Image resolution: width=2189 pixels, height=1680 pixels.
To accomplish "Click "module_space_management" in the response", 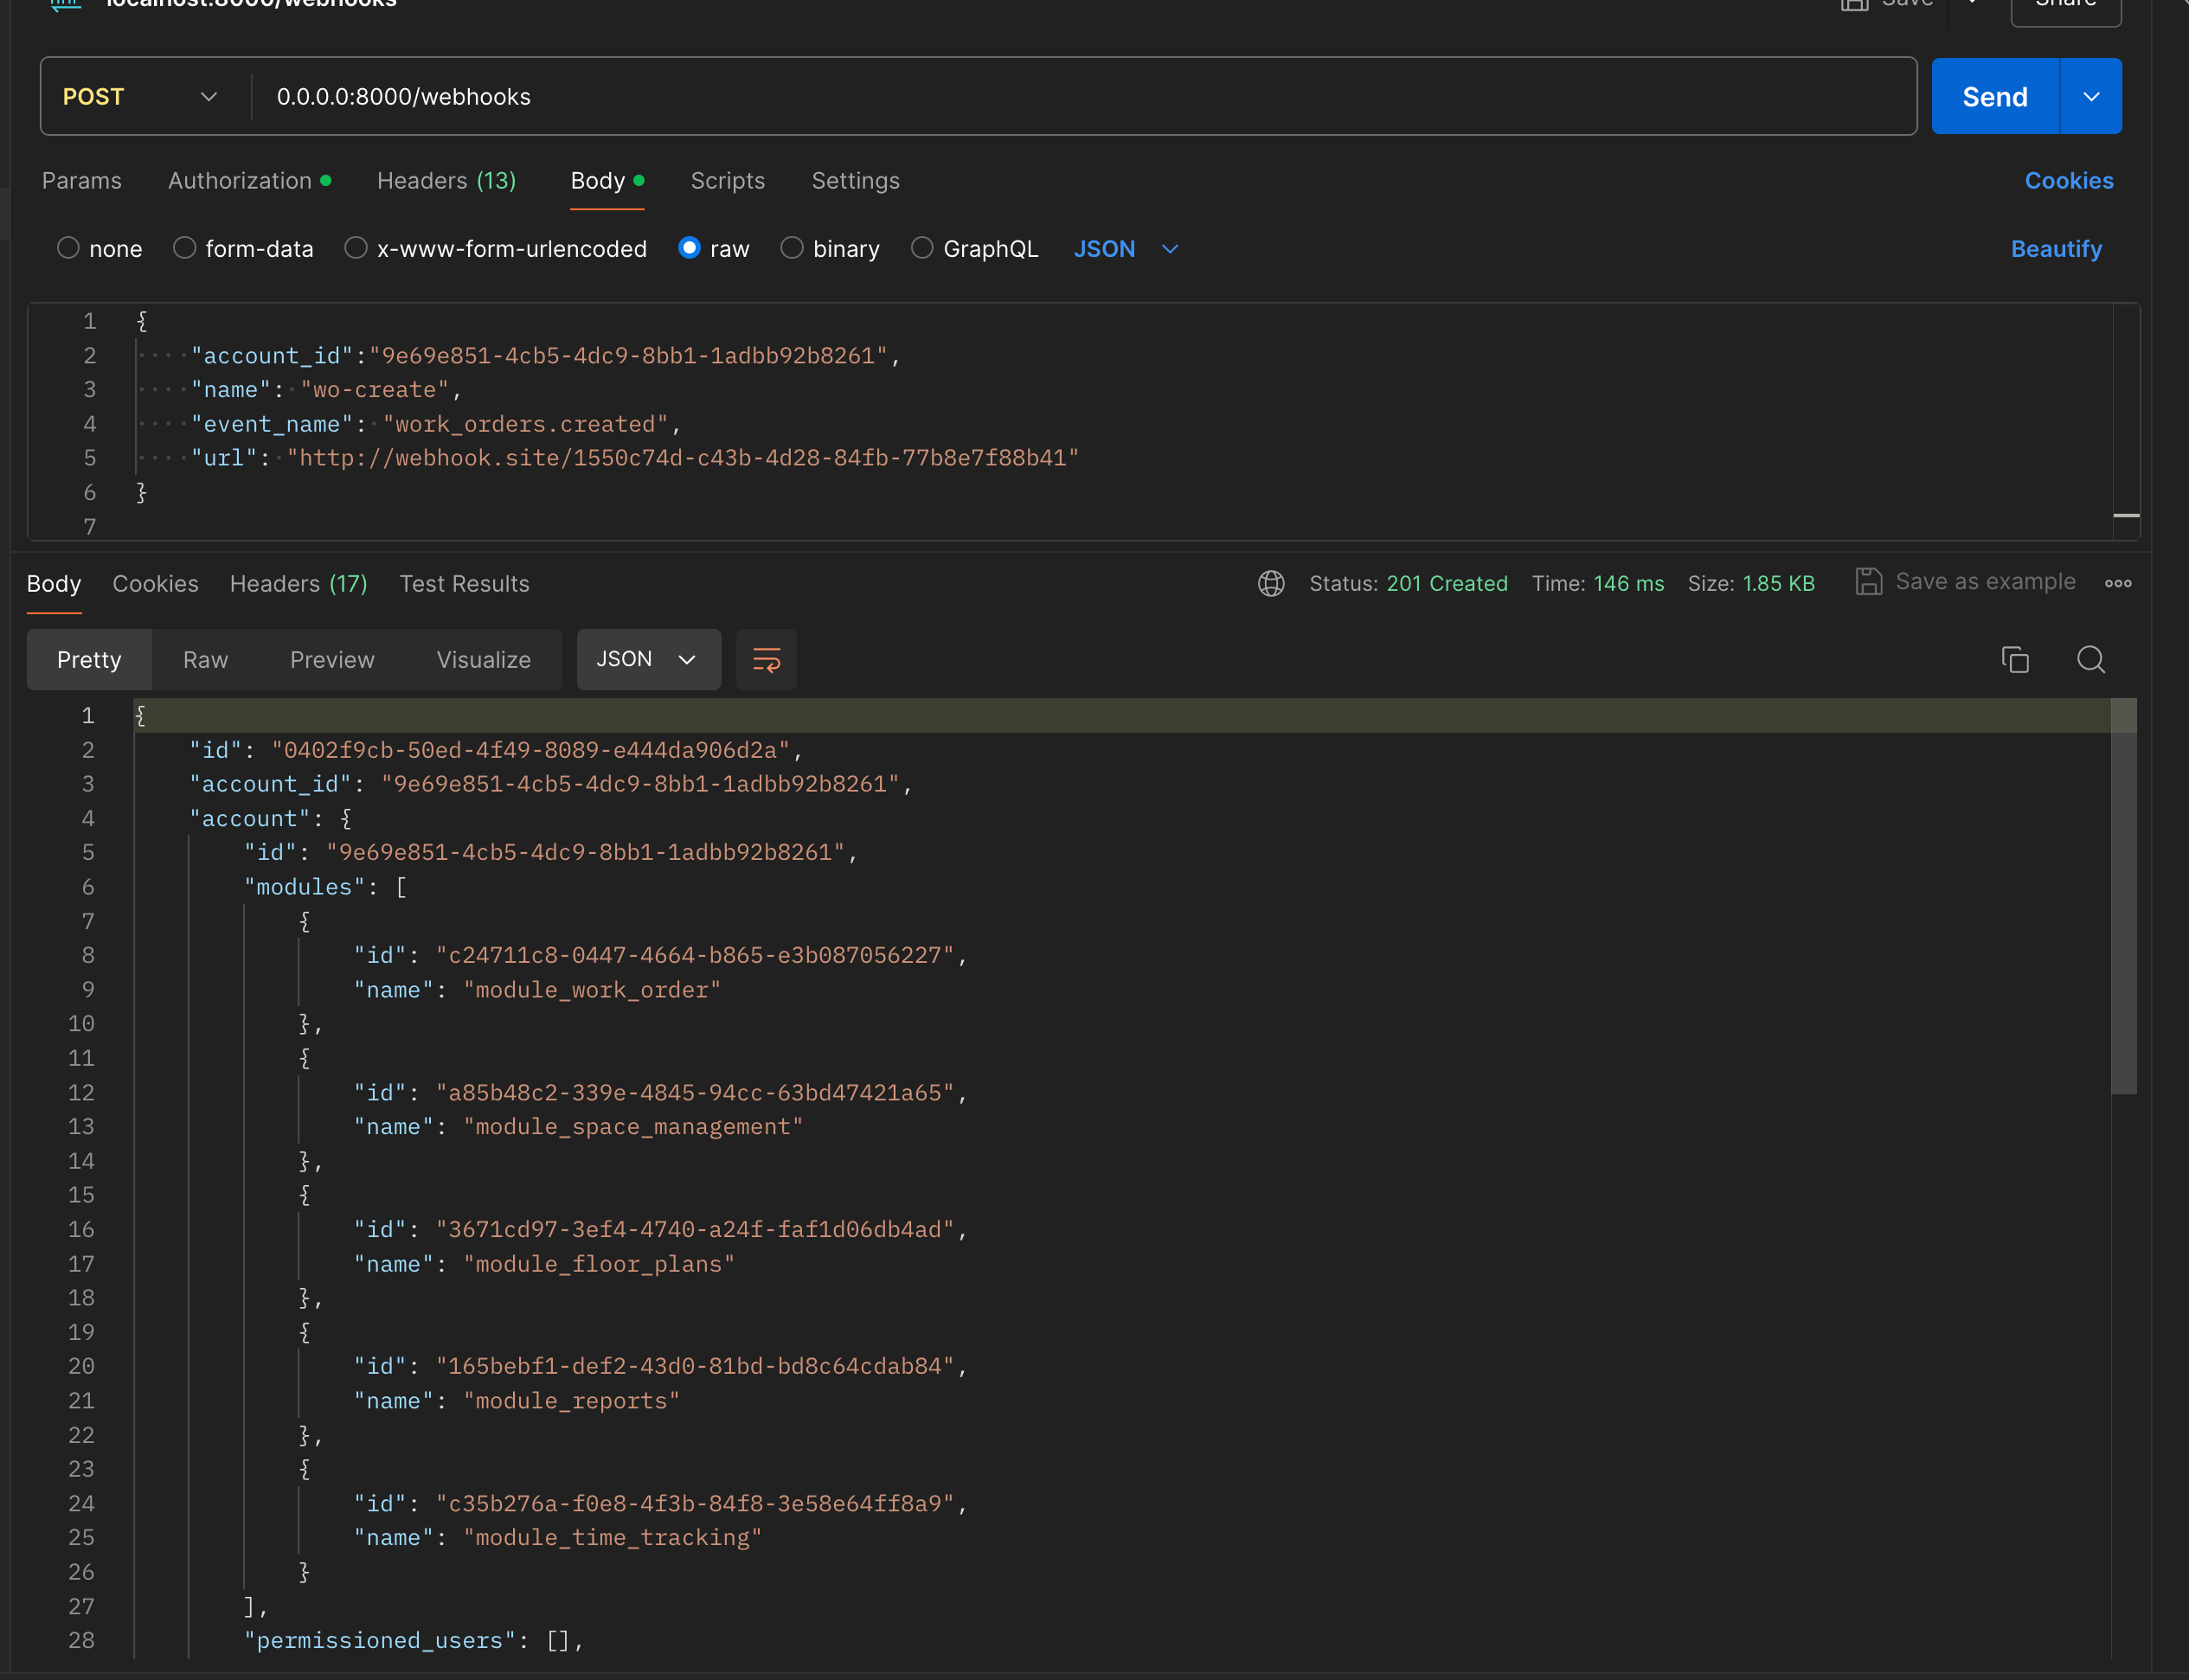I will coord(633,1127).
